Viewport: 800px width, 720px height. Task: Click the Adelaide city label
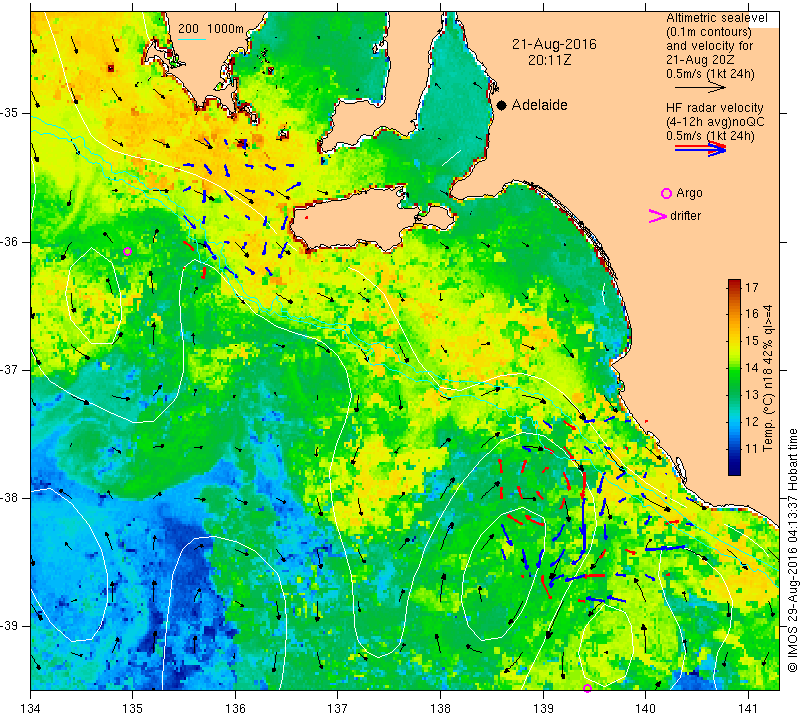[539, 105]
